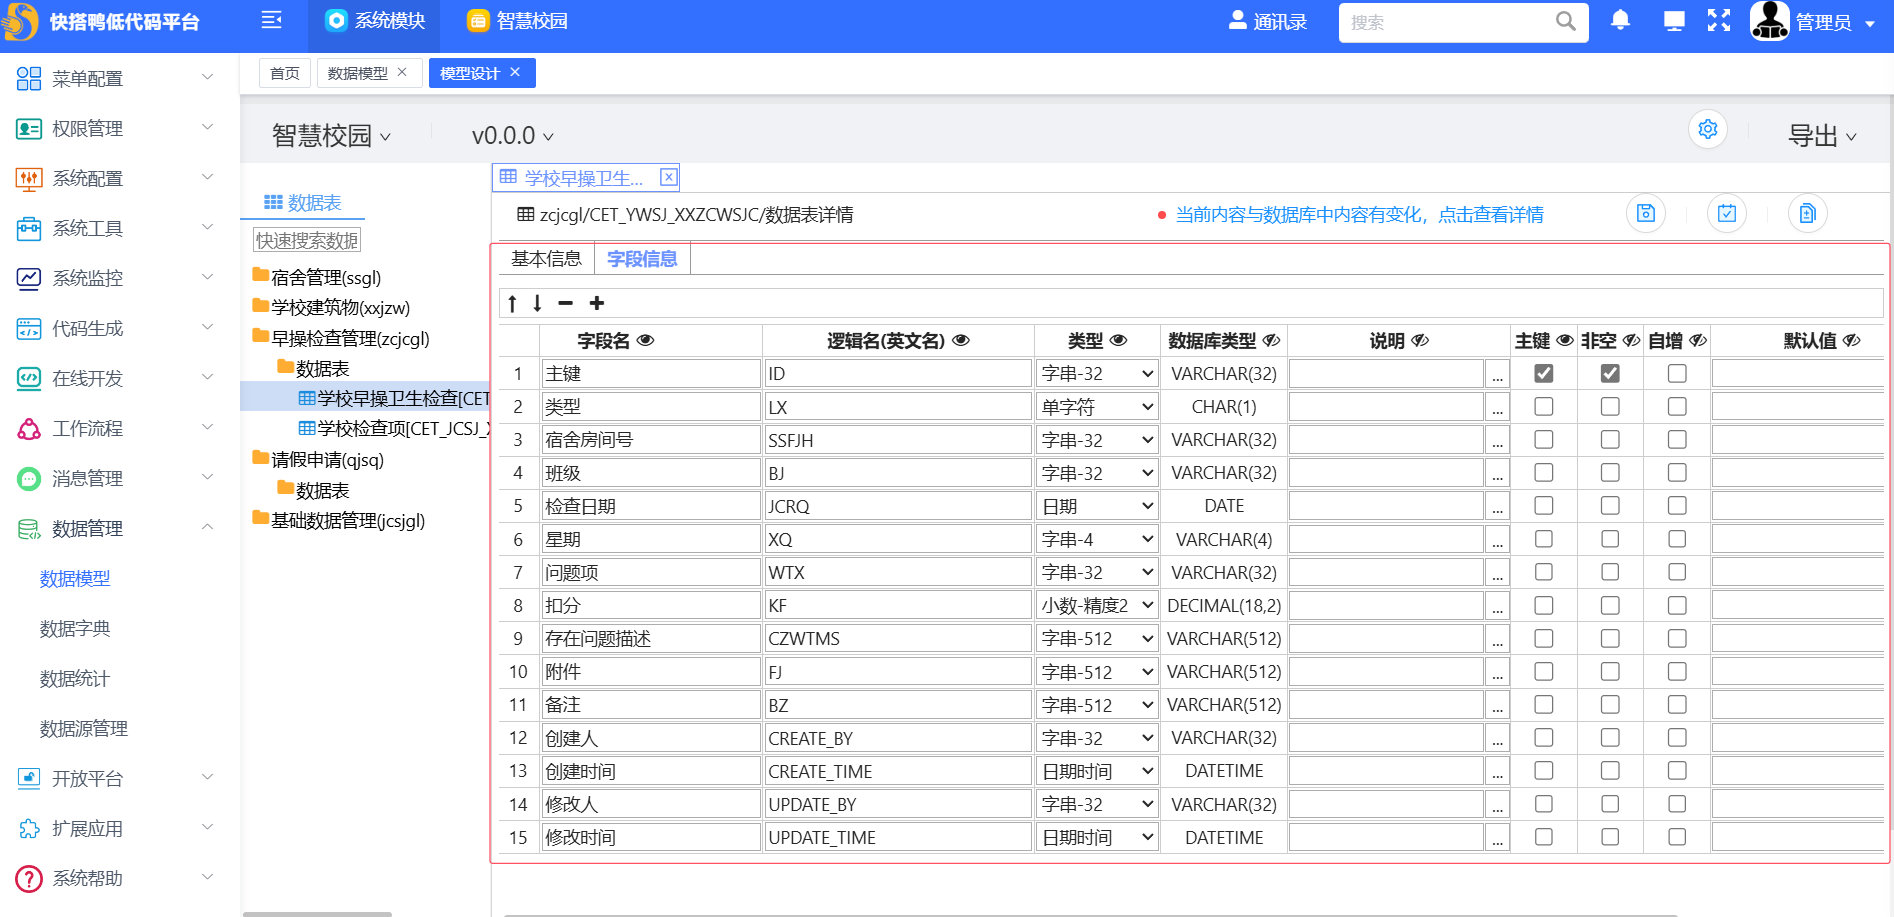Collapse the sidebar with the hamburger icon
The width and height of the screenshot is (1894, 917).
(271, 20)
